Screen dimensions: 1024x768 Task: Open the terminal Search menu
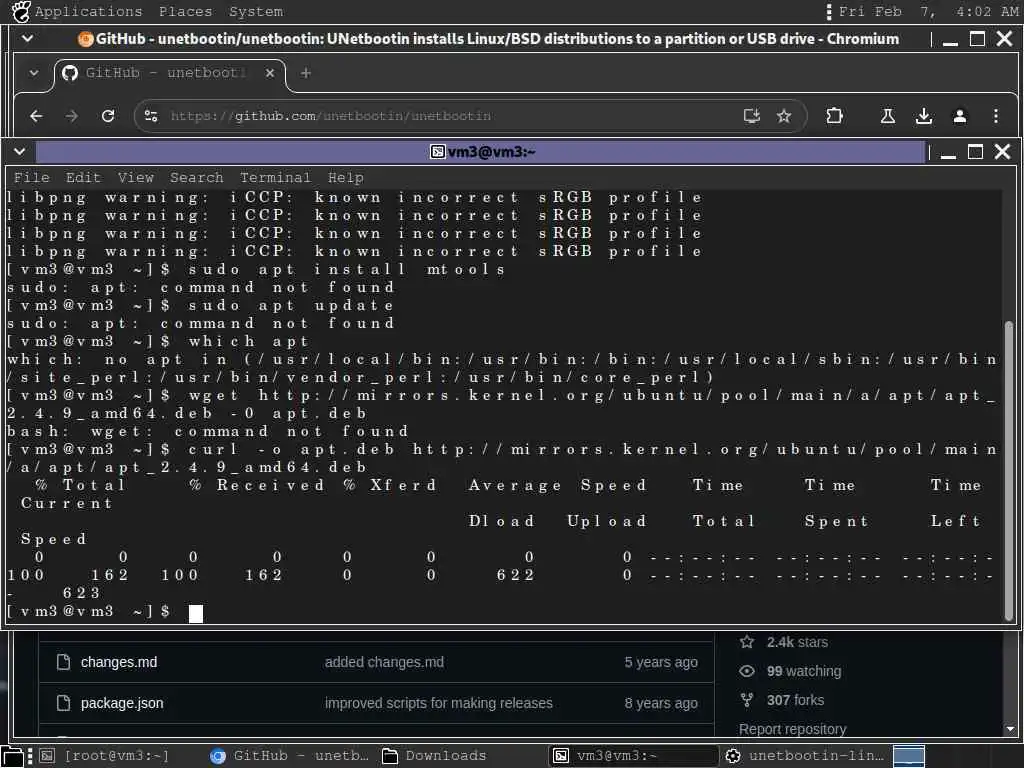196,178
